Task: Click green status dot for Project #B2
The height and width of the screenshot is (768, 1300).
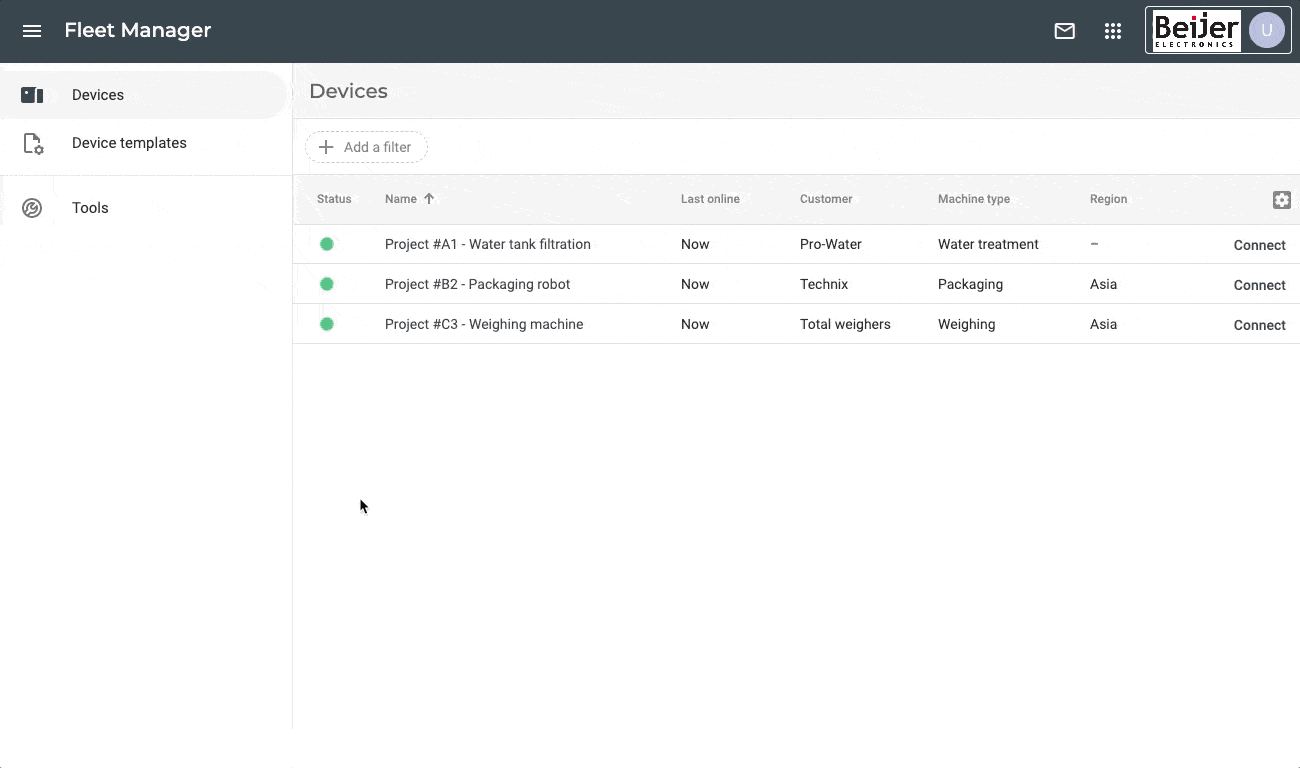Action: [x=327, y=284]
